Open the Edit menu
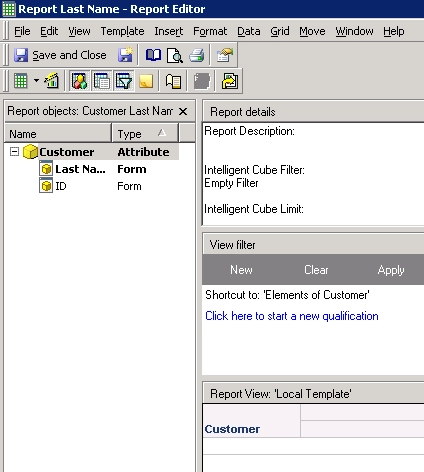This screenshot has height=472, width=424. pos(49,31)
